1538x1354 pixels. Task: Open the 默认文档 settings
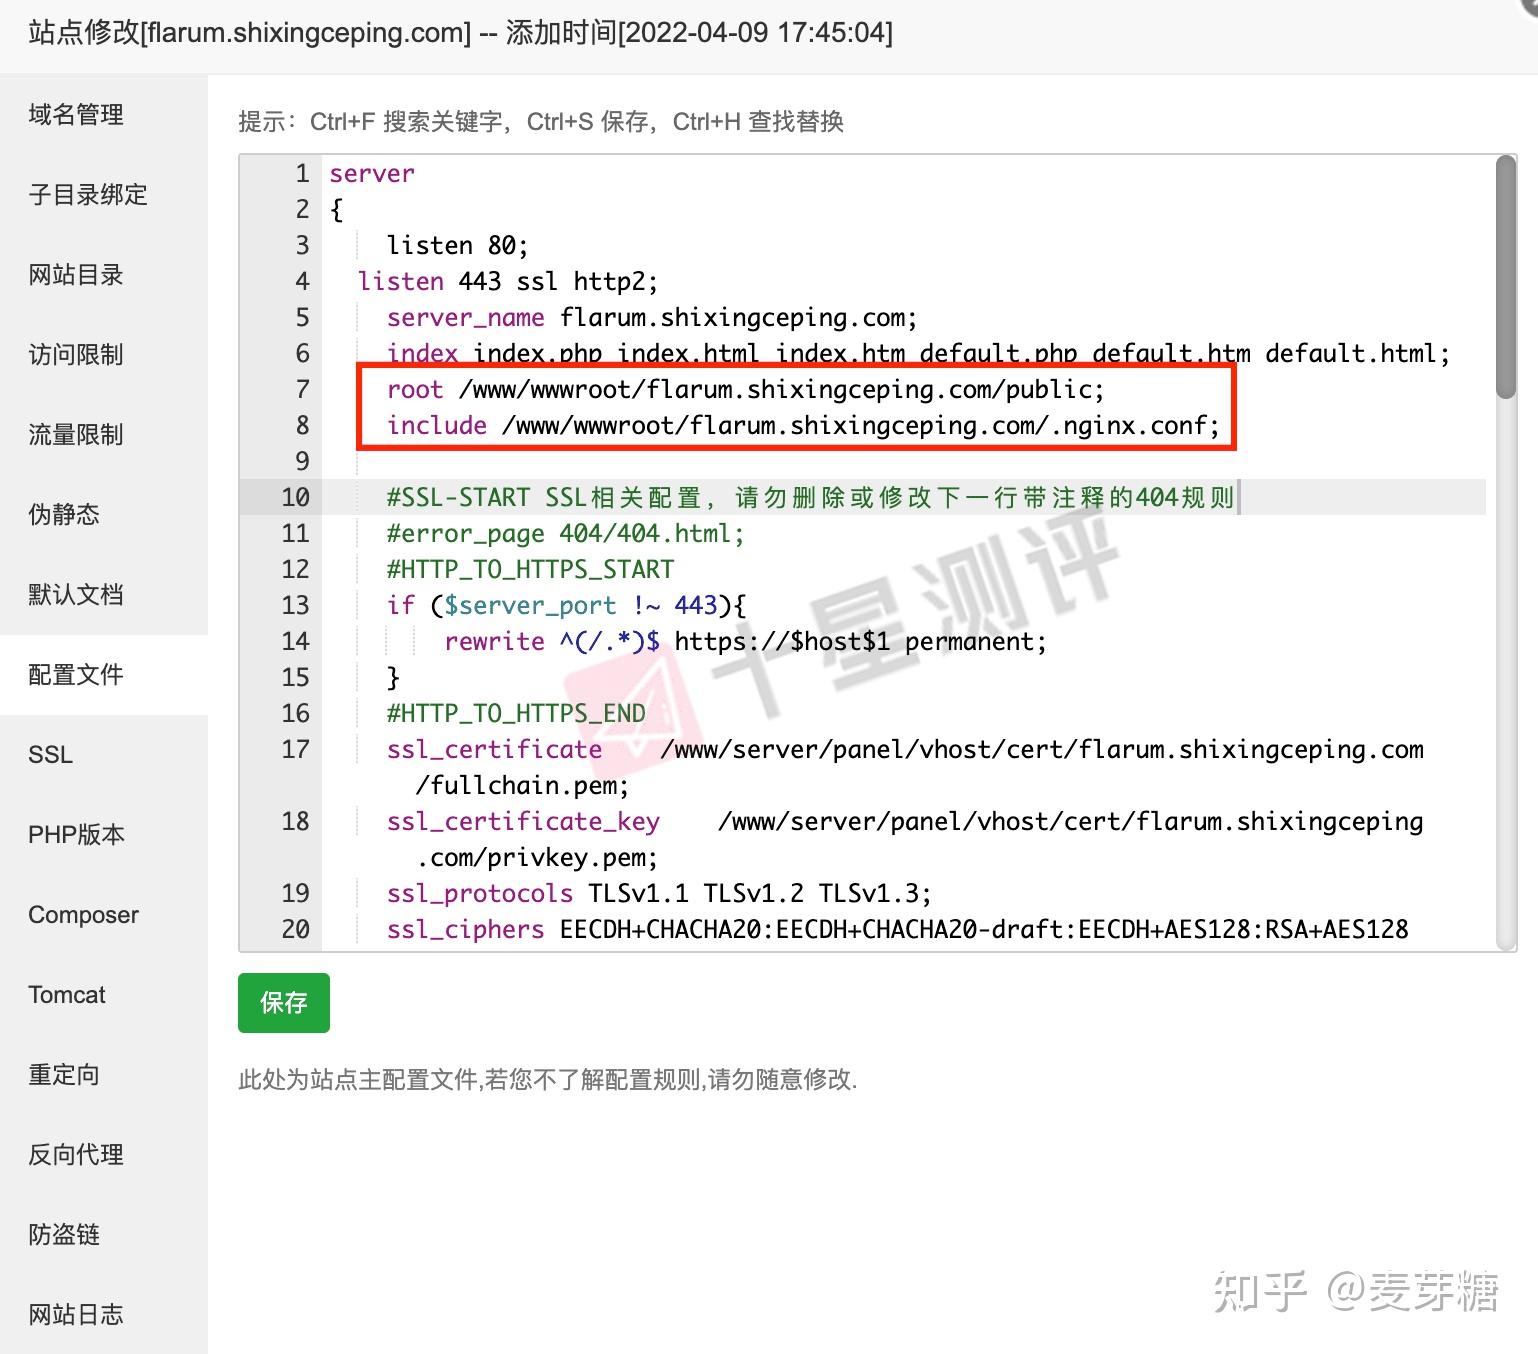pyautogui.click(x=74, y=594)
